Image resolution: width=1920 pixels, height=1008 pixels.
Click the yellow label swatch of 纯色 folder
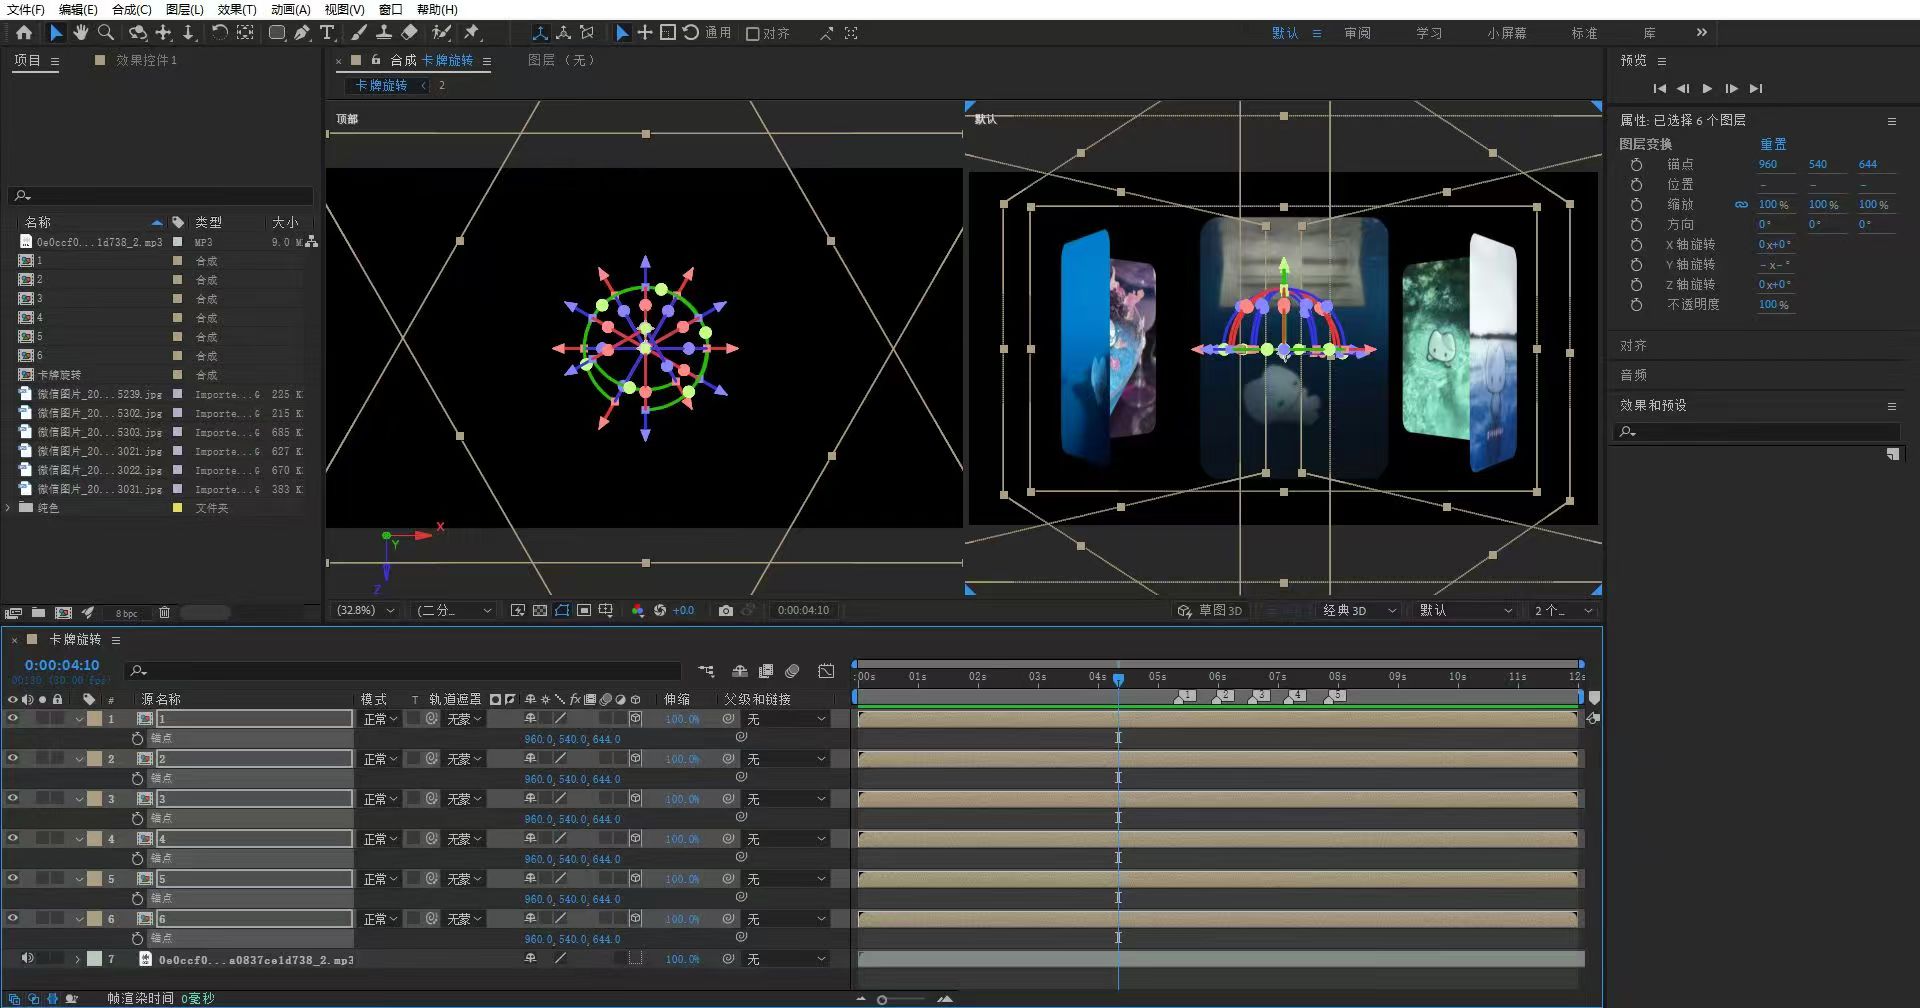coord(178,508)
